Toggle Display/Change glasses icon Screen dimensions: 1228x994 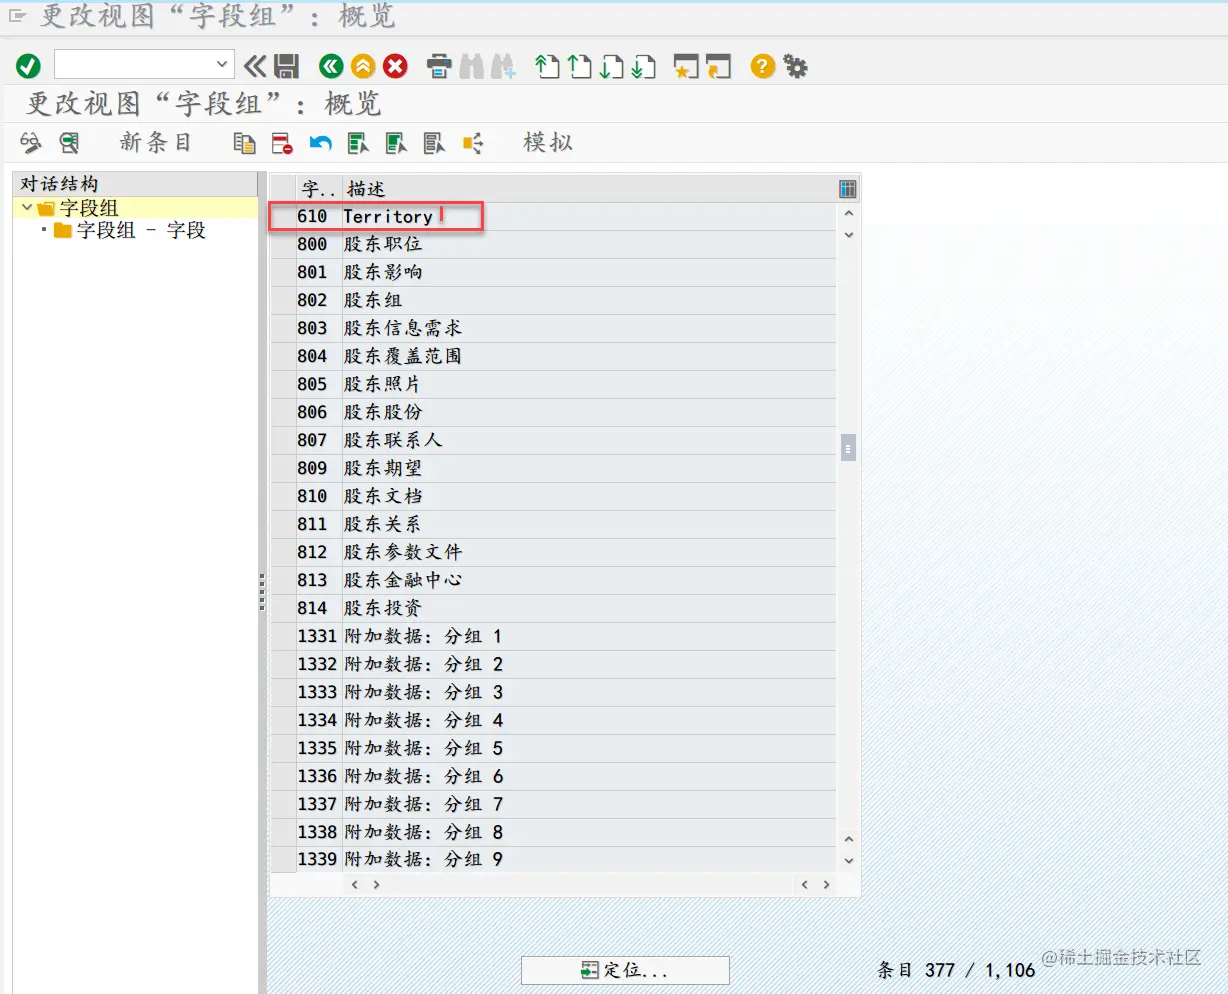coord(31,143)
